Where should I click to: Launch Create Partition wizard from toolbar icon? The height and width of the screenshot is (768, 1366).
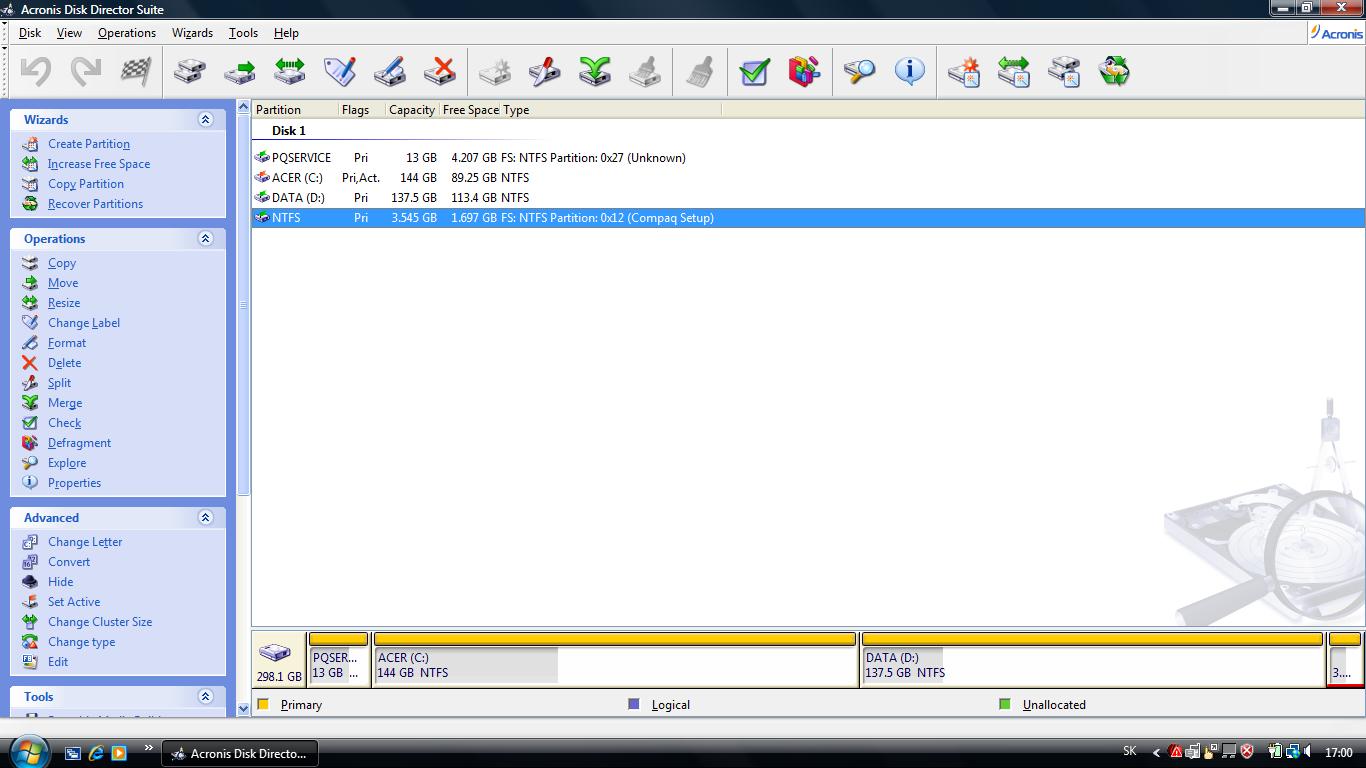pos(964,71)
